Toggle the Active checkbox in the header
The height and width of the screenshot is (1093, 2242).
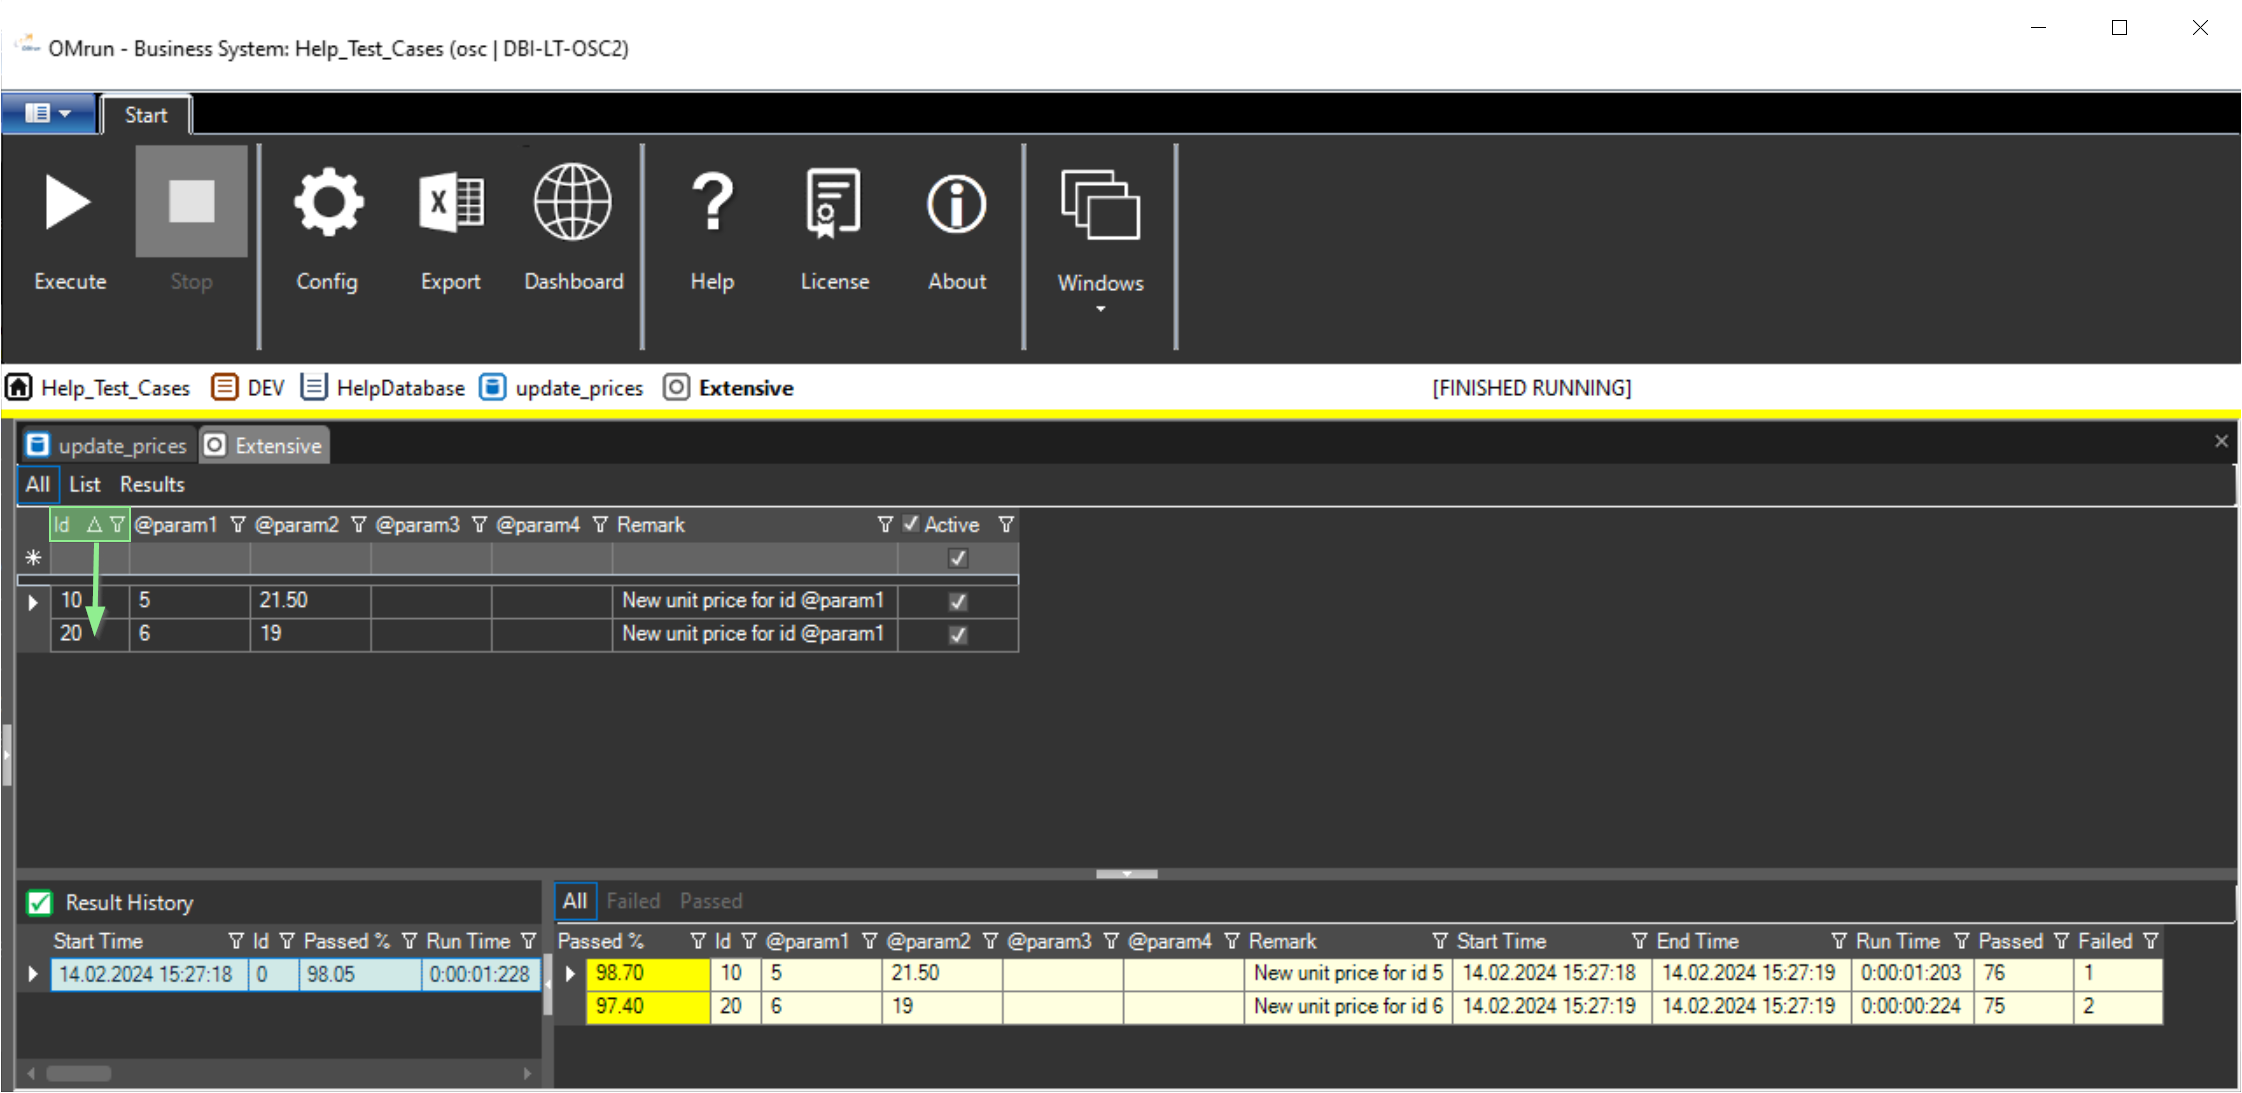pyautogui.click(x=910, y=524)
